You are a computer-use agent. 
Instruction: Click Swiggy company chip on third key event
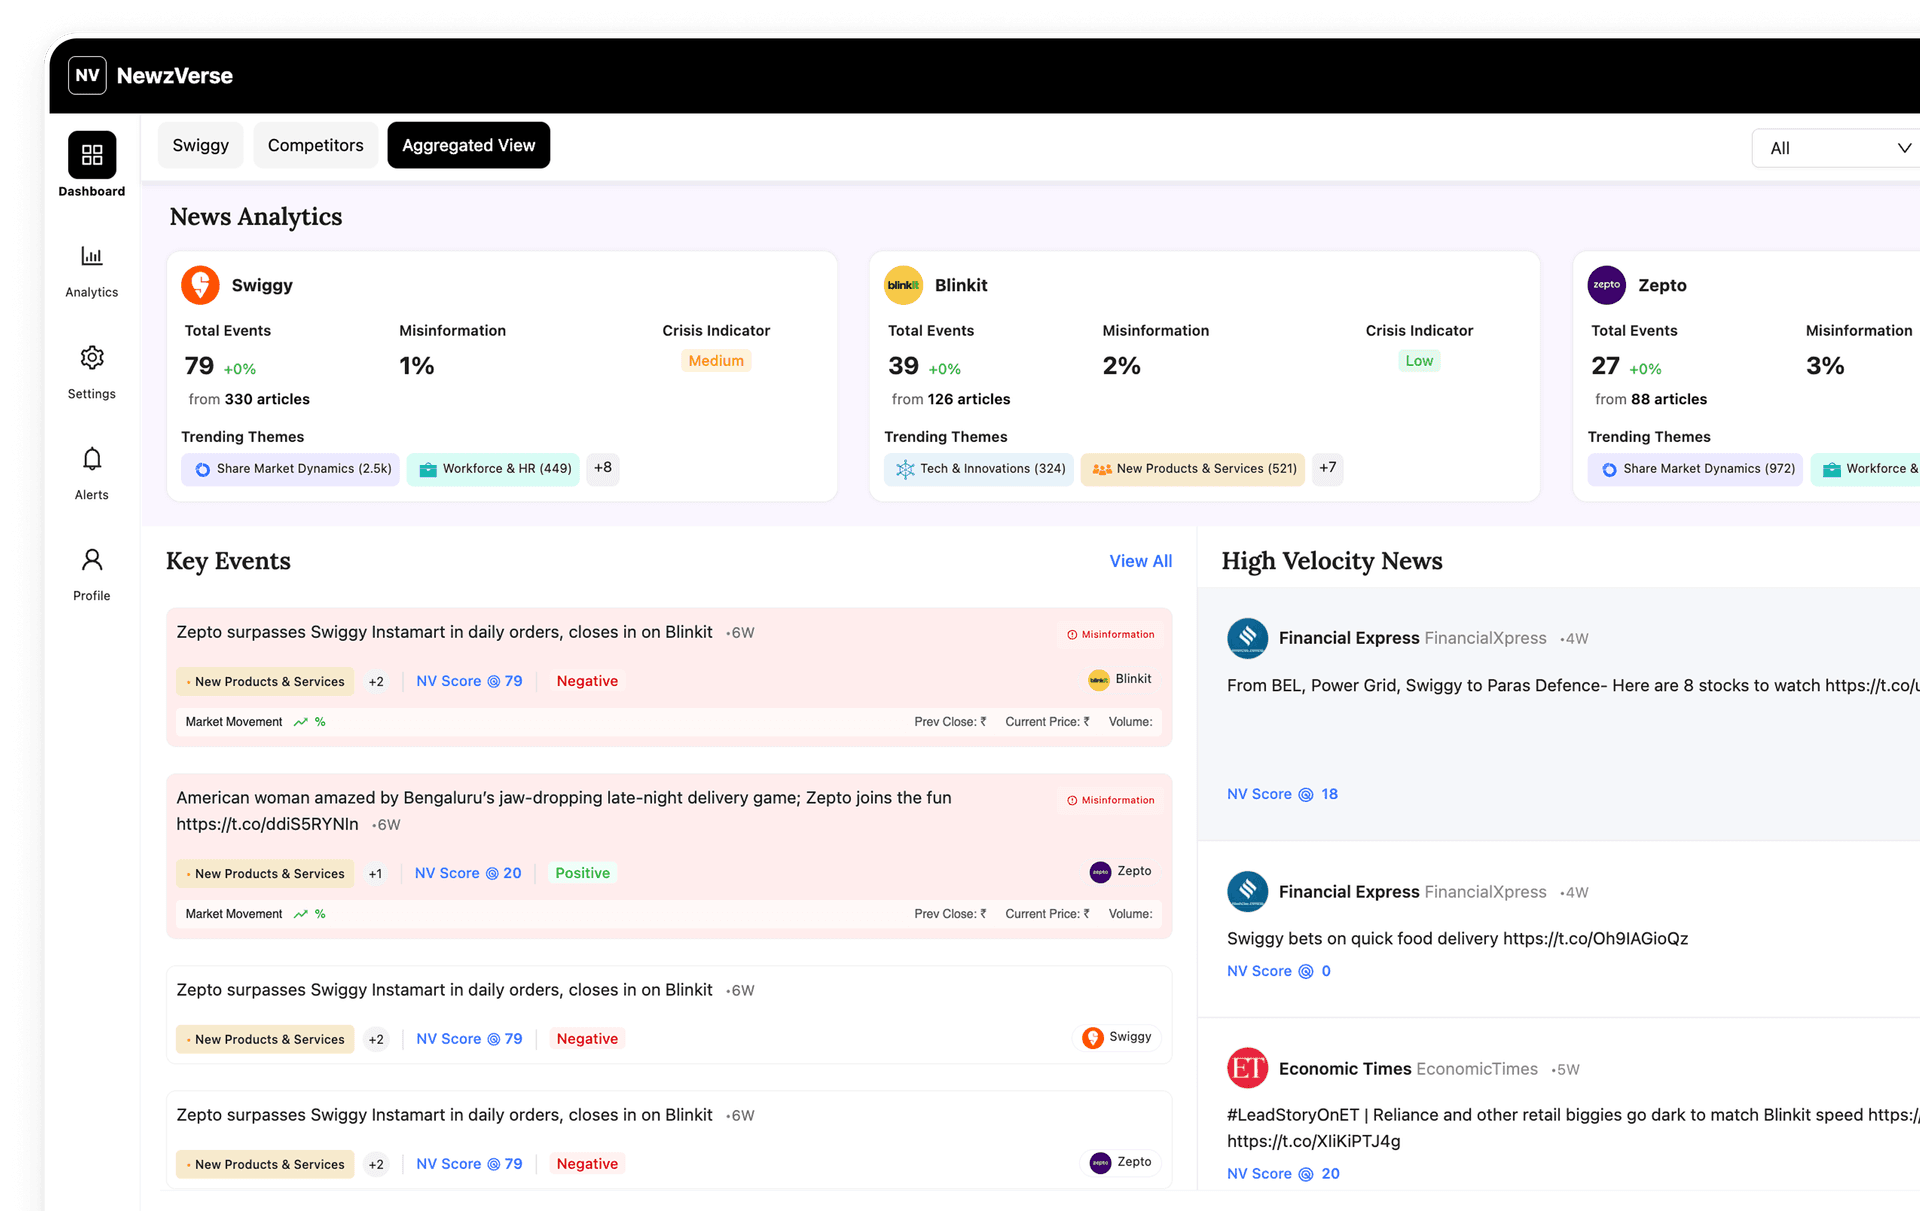[1117, 1037]
